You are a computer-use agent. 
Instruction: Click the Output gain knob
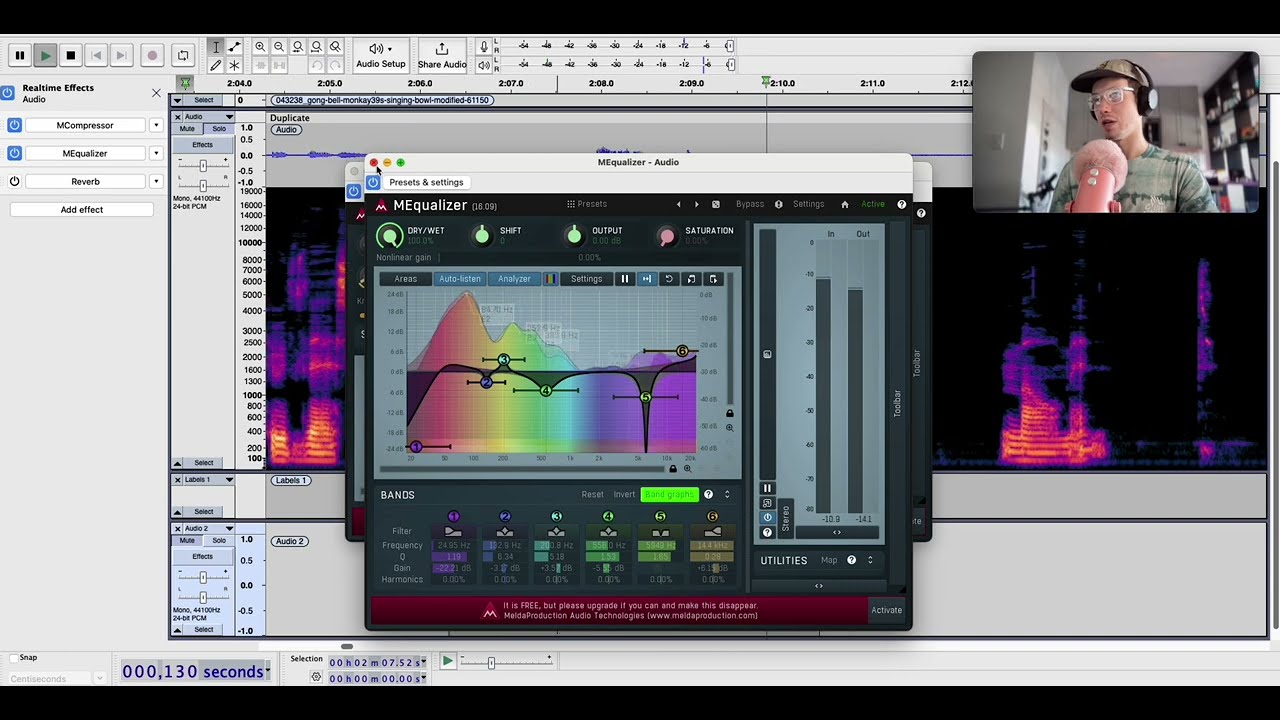[x=574, y=235]
